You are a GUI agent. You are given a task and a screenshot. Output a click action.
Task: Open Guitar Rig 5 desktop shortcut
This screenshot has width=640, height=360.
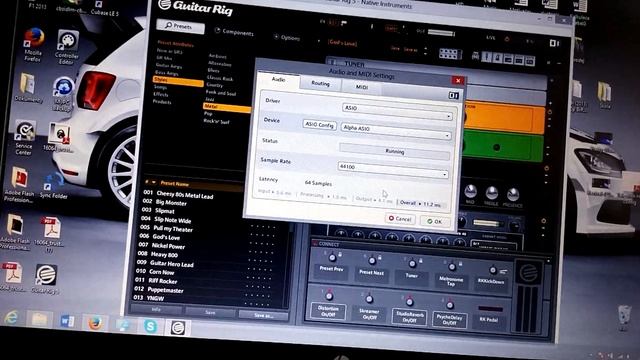point(45,279)
